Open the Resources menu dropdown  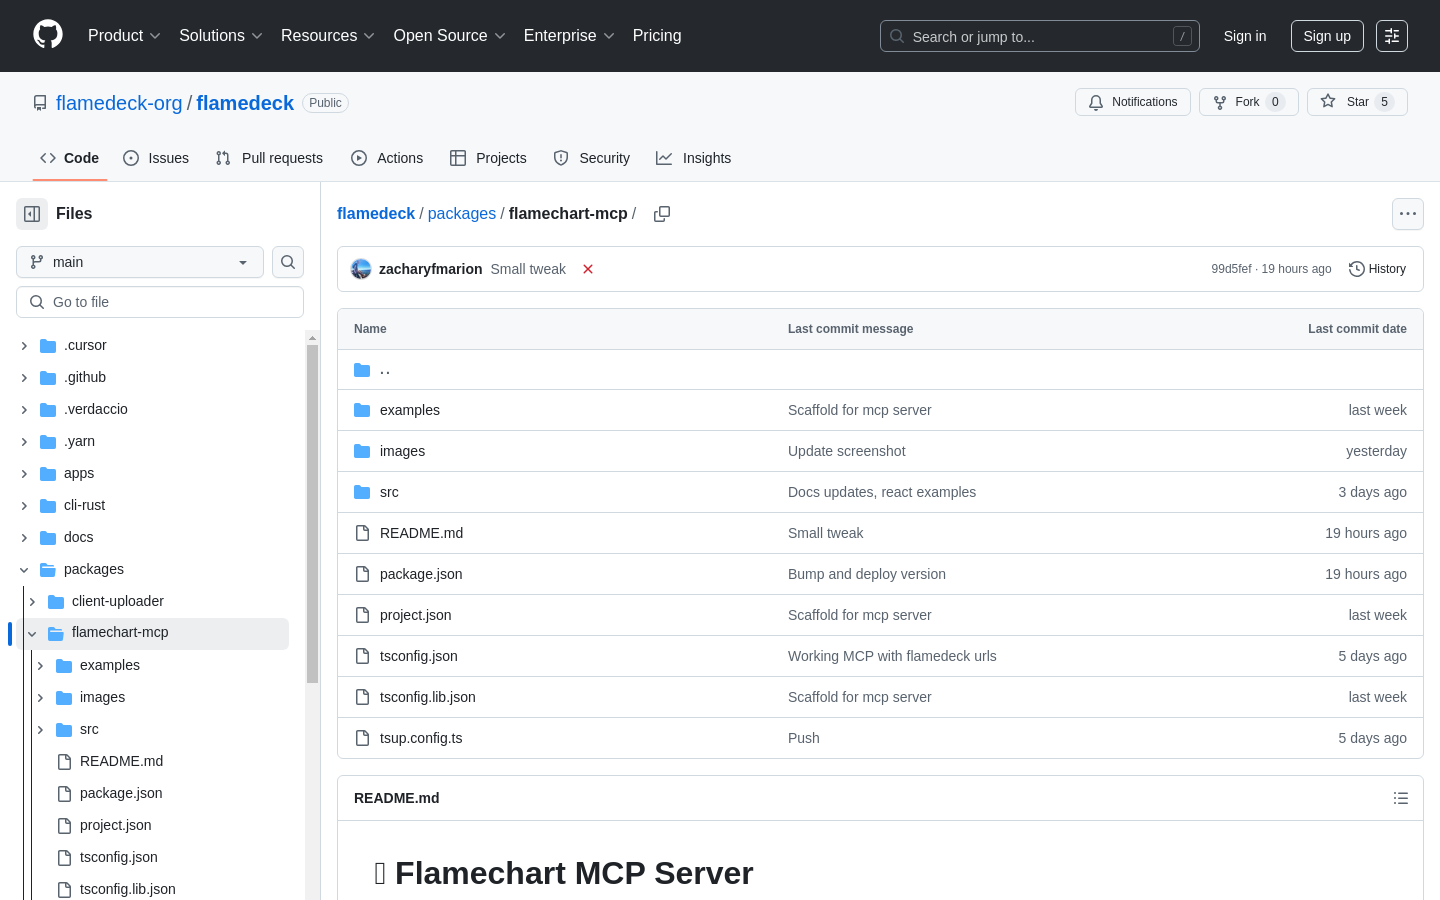pos(328,36)
